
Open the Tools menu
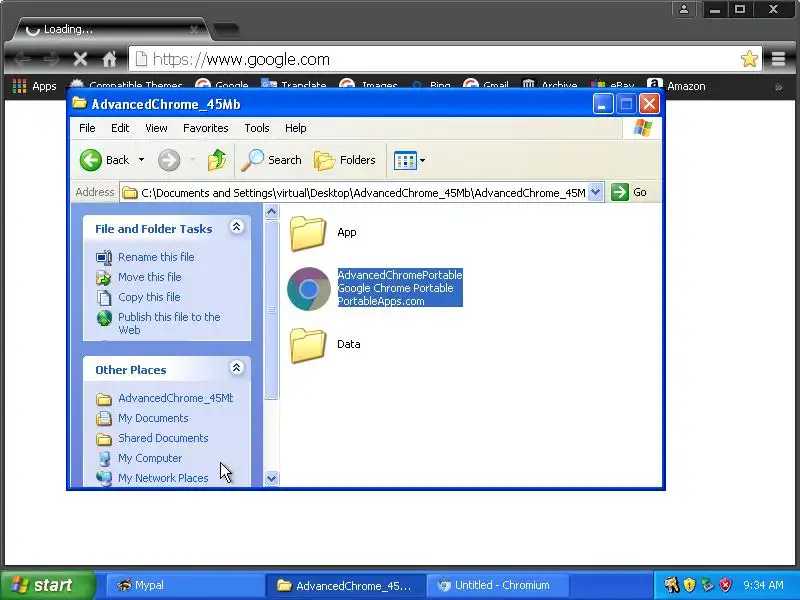pos(257,128)
